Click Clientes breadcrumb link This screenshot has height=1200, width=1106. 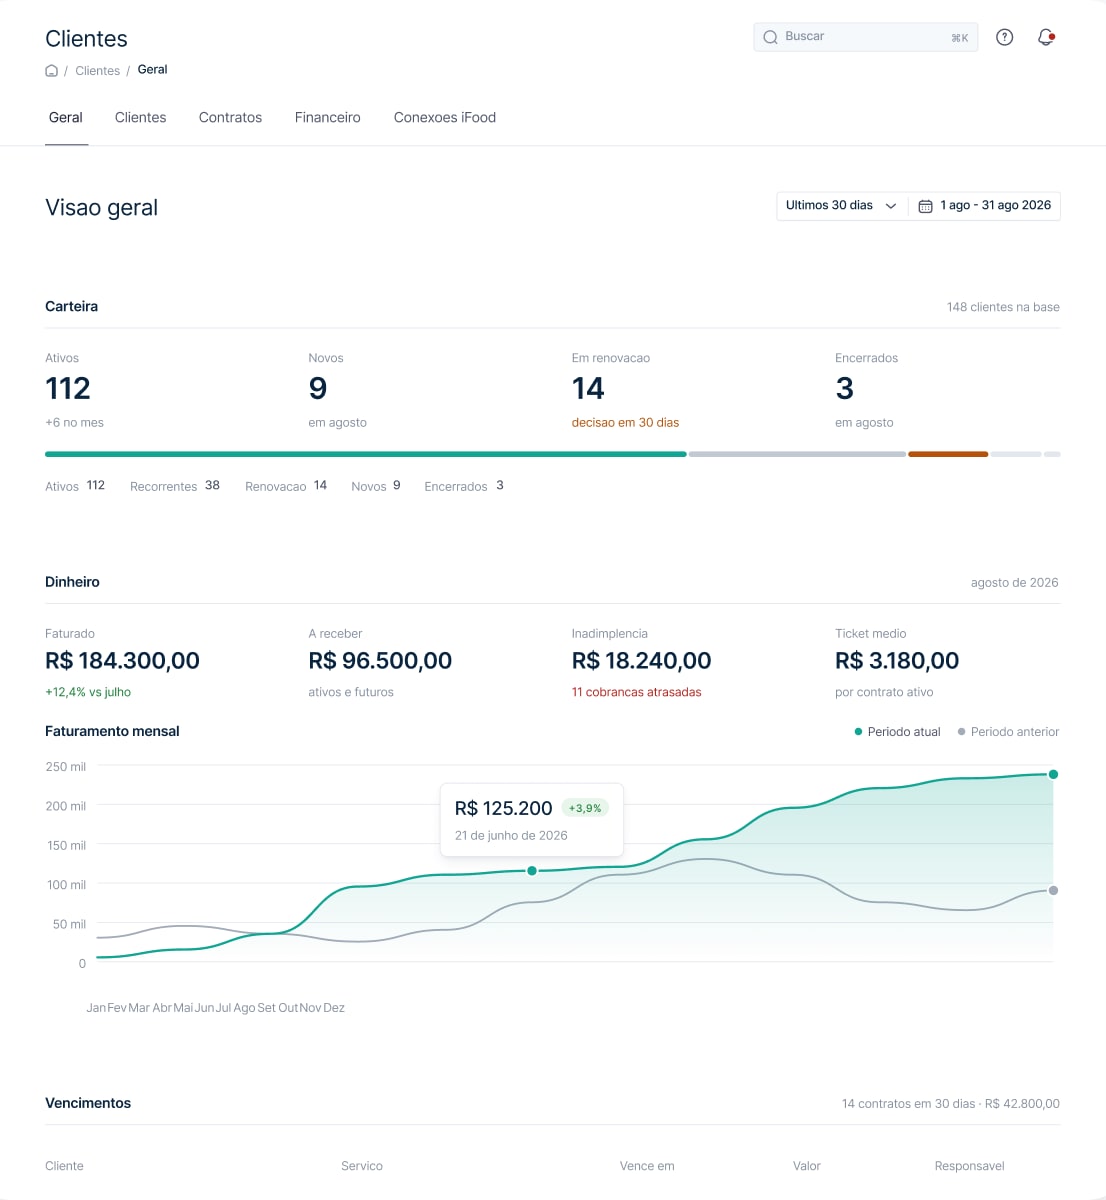tap(97, 70)
